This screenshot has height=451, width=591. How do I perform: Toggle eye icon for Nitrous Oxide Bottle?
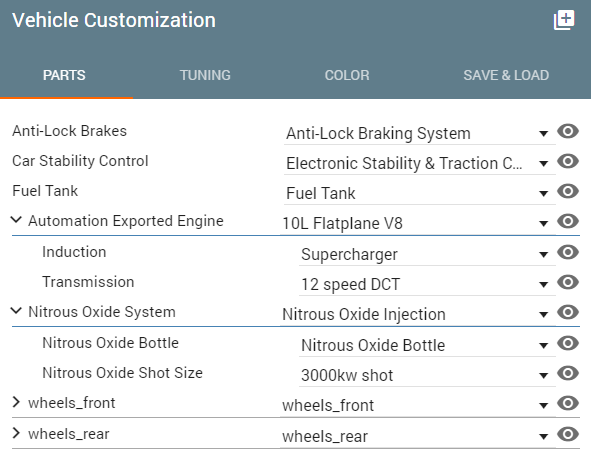(568, 343)
